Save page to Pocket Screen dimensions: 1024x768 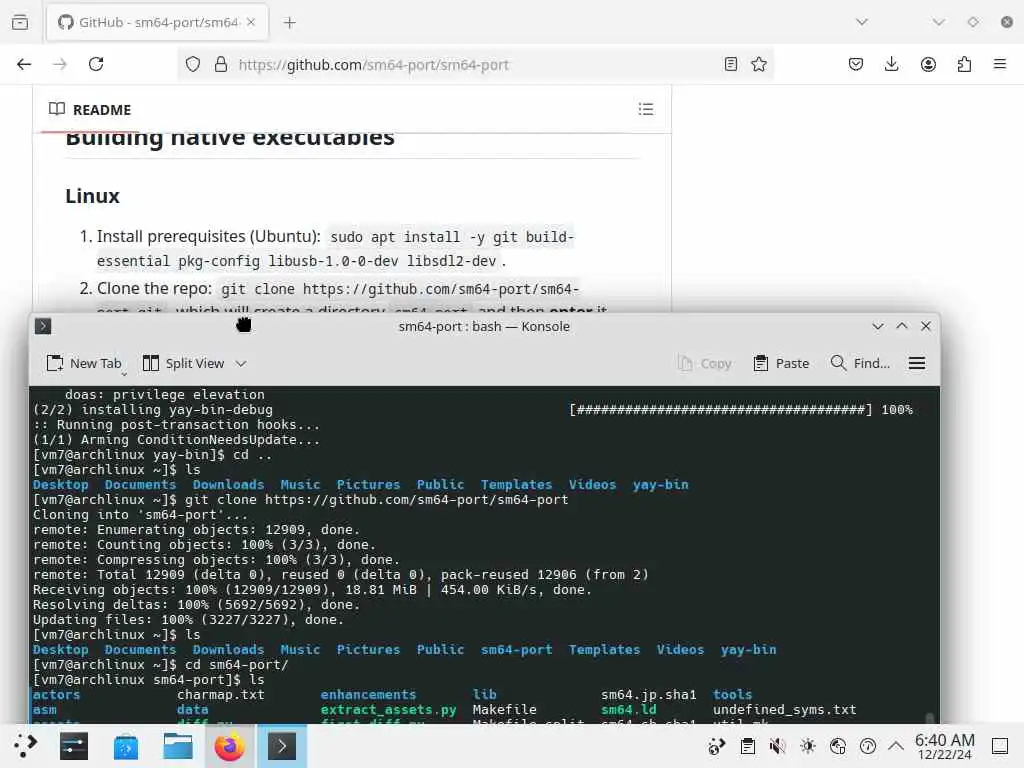click(856, 64)
